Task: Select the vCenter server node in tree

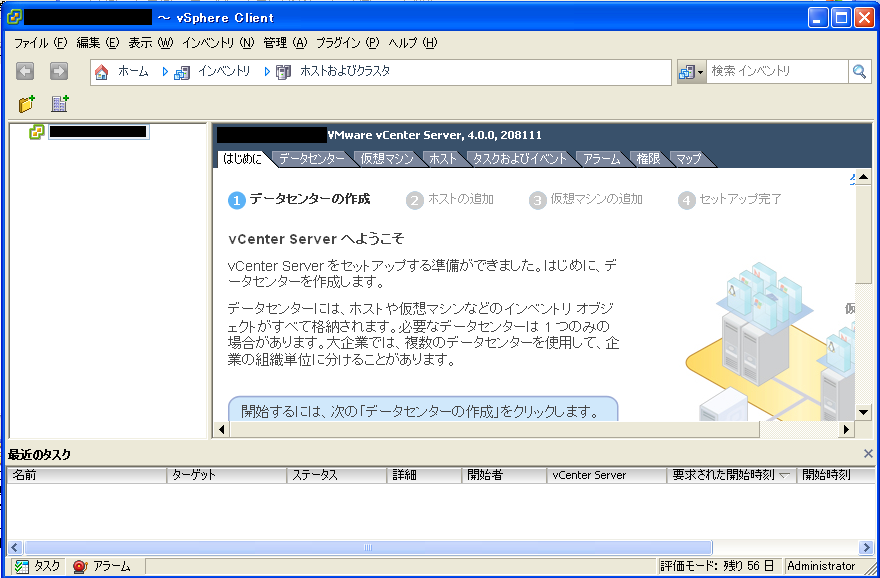Action: [90, 132]
